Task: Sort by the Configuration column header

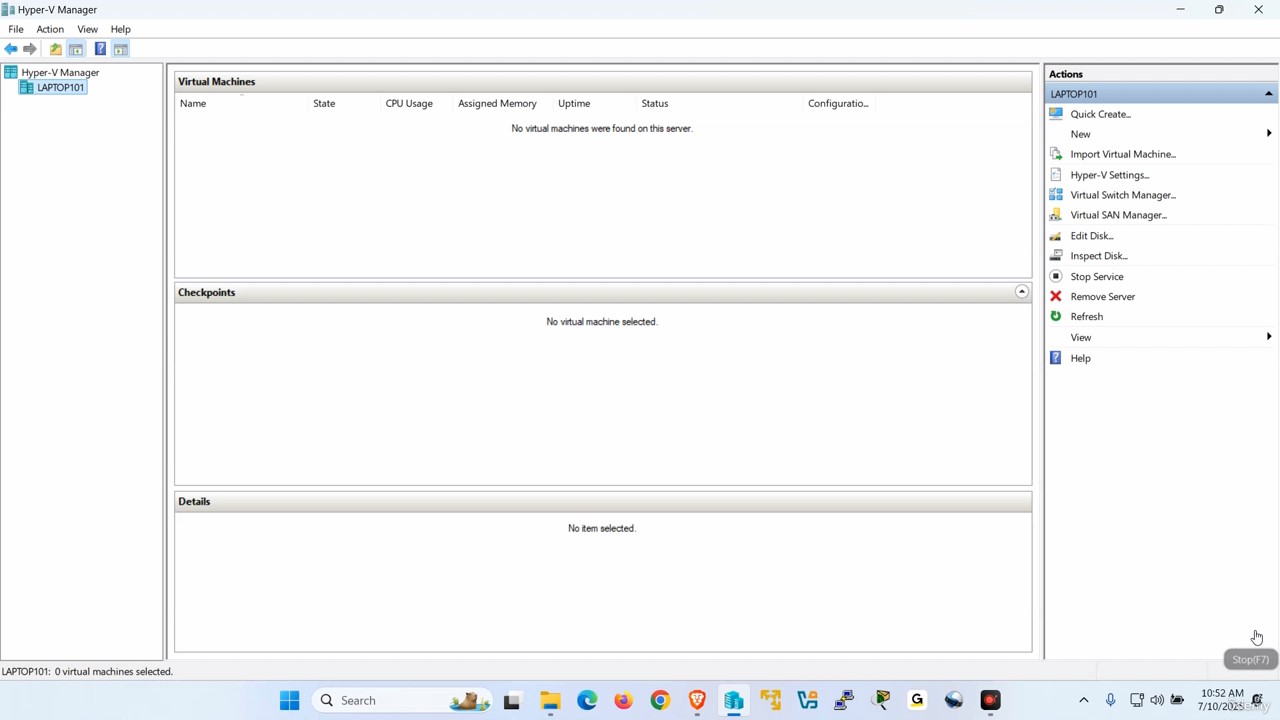Action: pyautogui.click(x=838, y=103)
